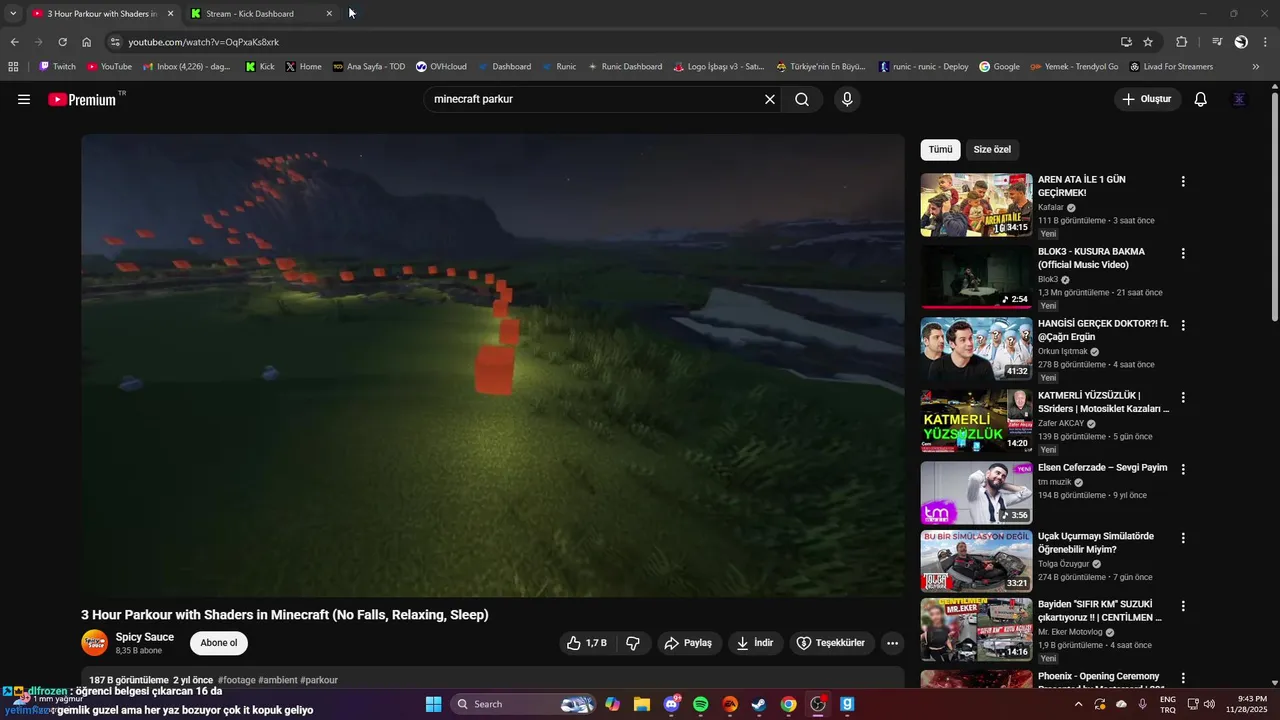This screenshot has width=1280, height=720.
Task: Subscribe with the Abone ol button
Action: coord(219,643)
